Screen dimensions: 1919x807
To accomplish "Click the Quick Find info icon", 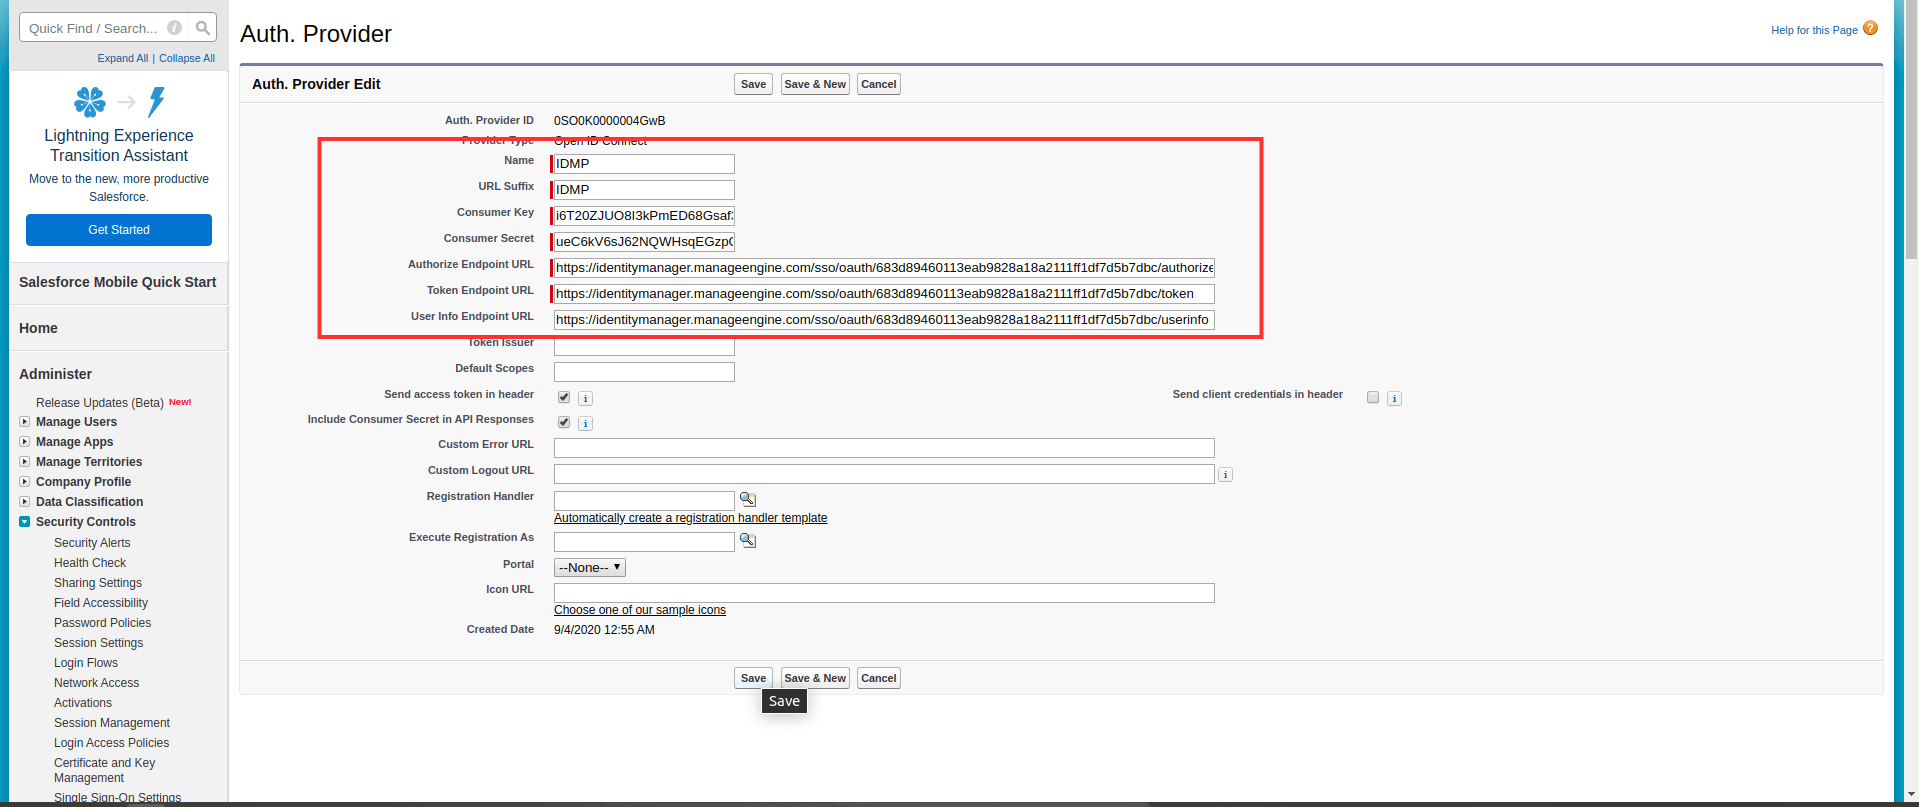I will (x=175, y=28).
